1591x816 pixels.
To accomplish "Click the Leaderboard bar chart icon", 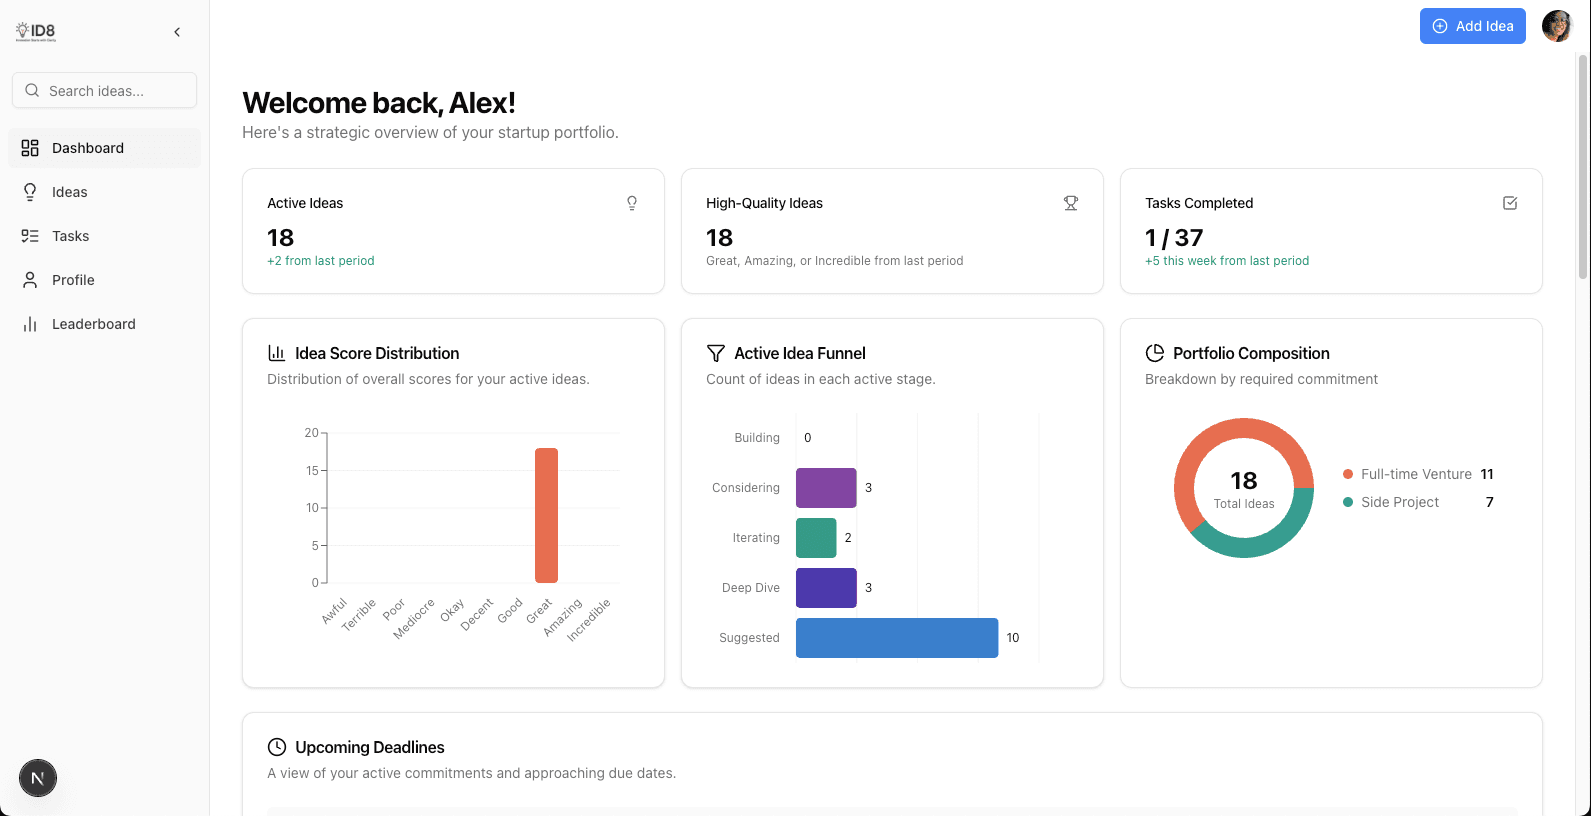I will click(x=30, y=324).
